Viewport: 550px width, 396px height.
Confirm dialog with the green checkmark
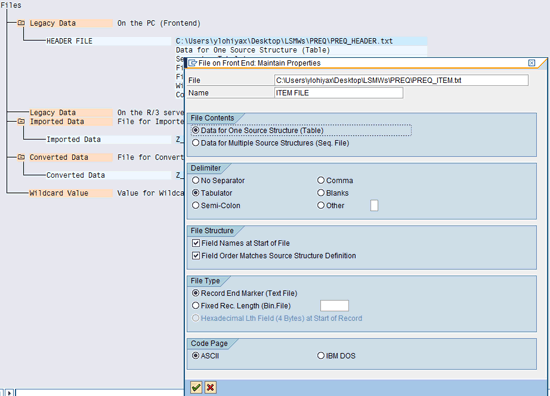pos(196,388)
